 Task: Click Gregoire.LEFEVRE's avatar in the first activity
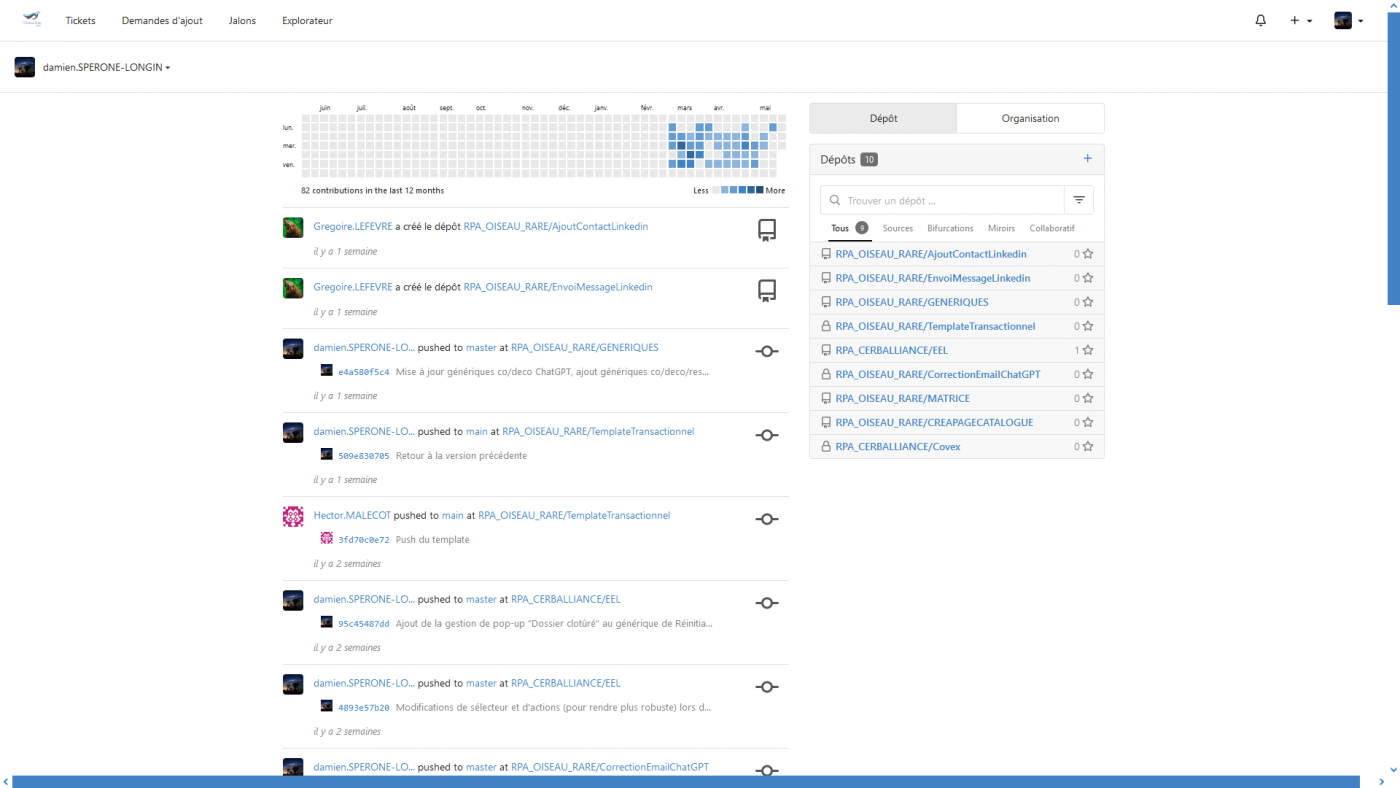pyautogui.click(x=293, y=228)
